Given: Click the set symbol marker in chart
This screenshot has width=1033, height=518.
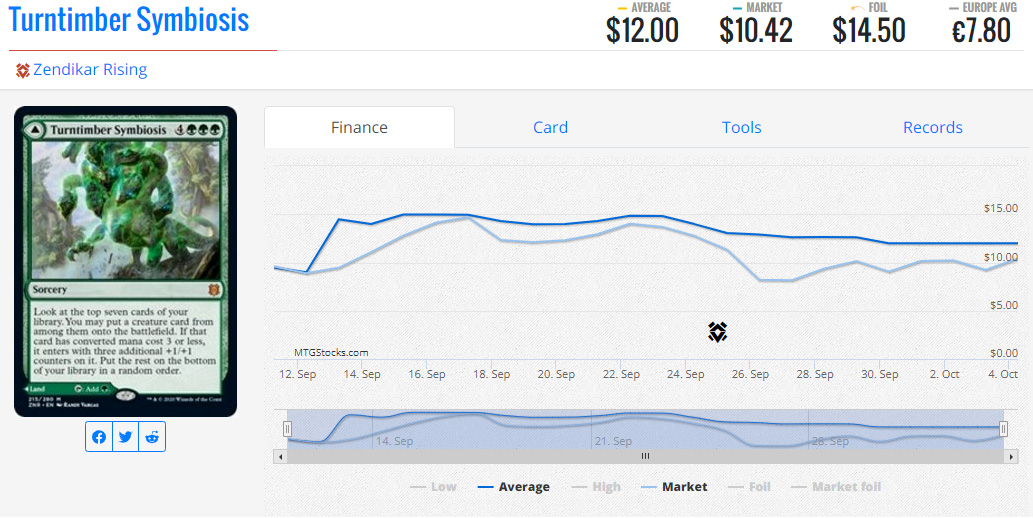Looking at the screenshot, I should click(717, 332).
